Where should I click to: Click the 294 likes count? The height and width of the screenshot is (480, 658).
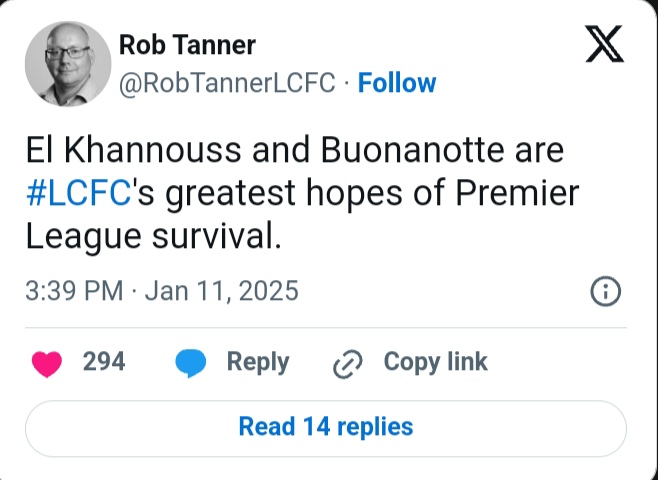click(x=104, y=362)
